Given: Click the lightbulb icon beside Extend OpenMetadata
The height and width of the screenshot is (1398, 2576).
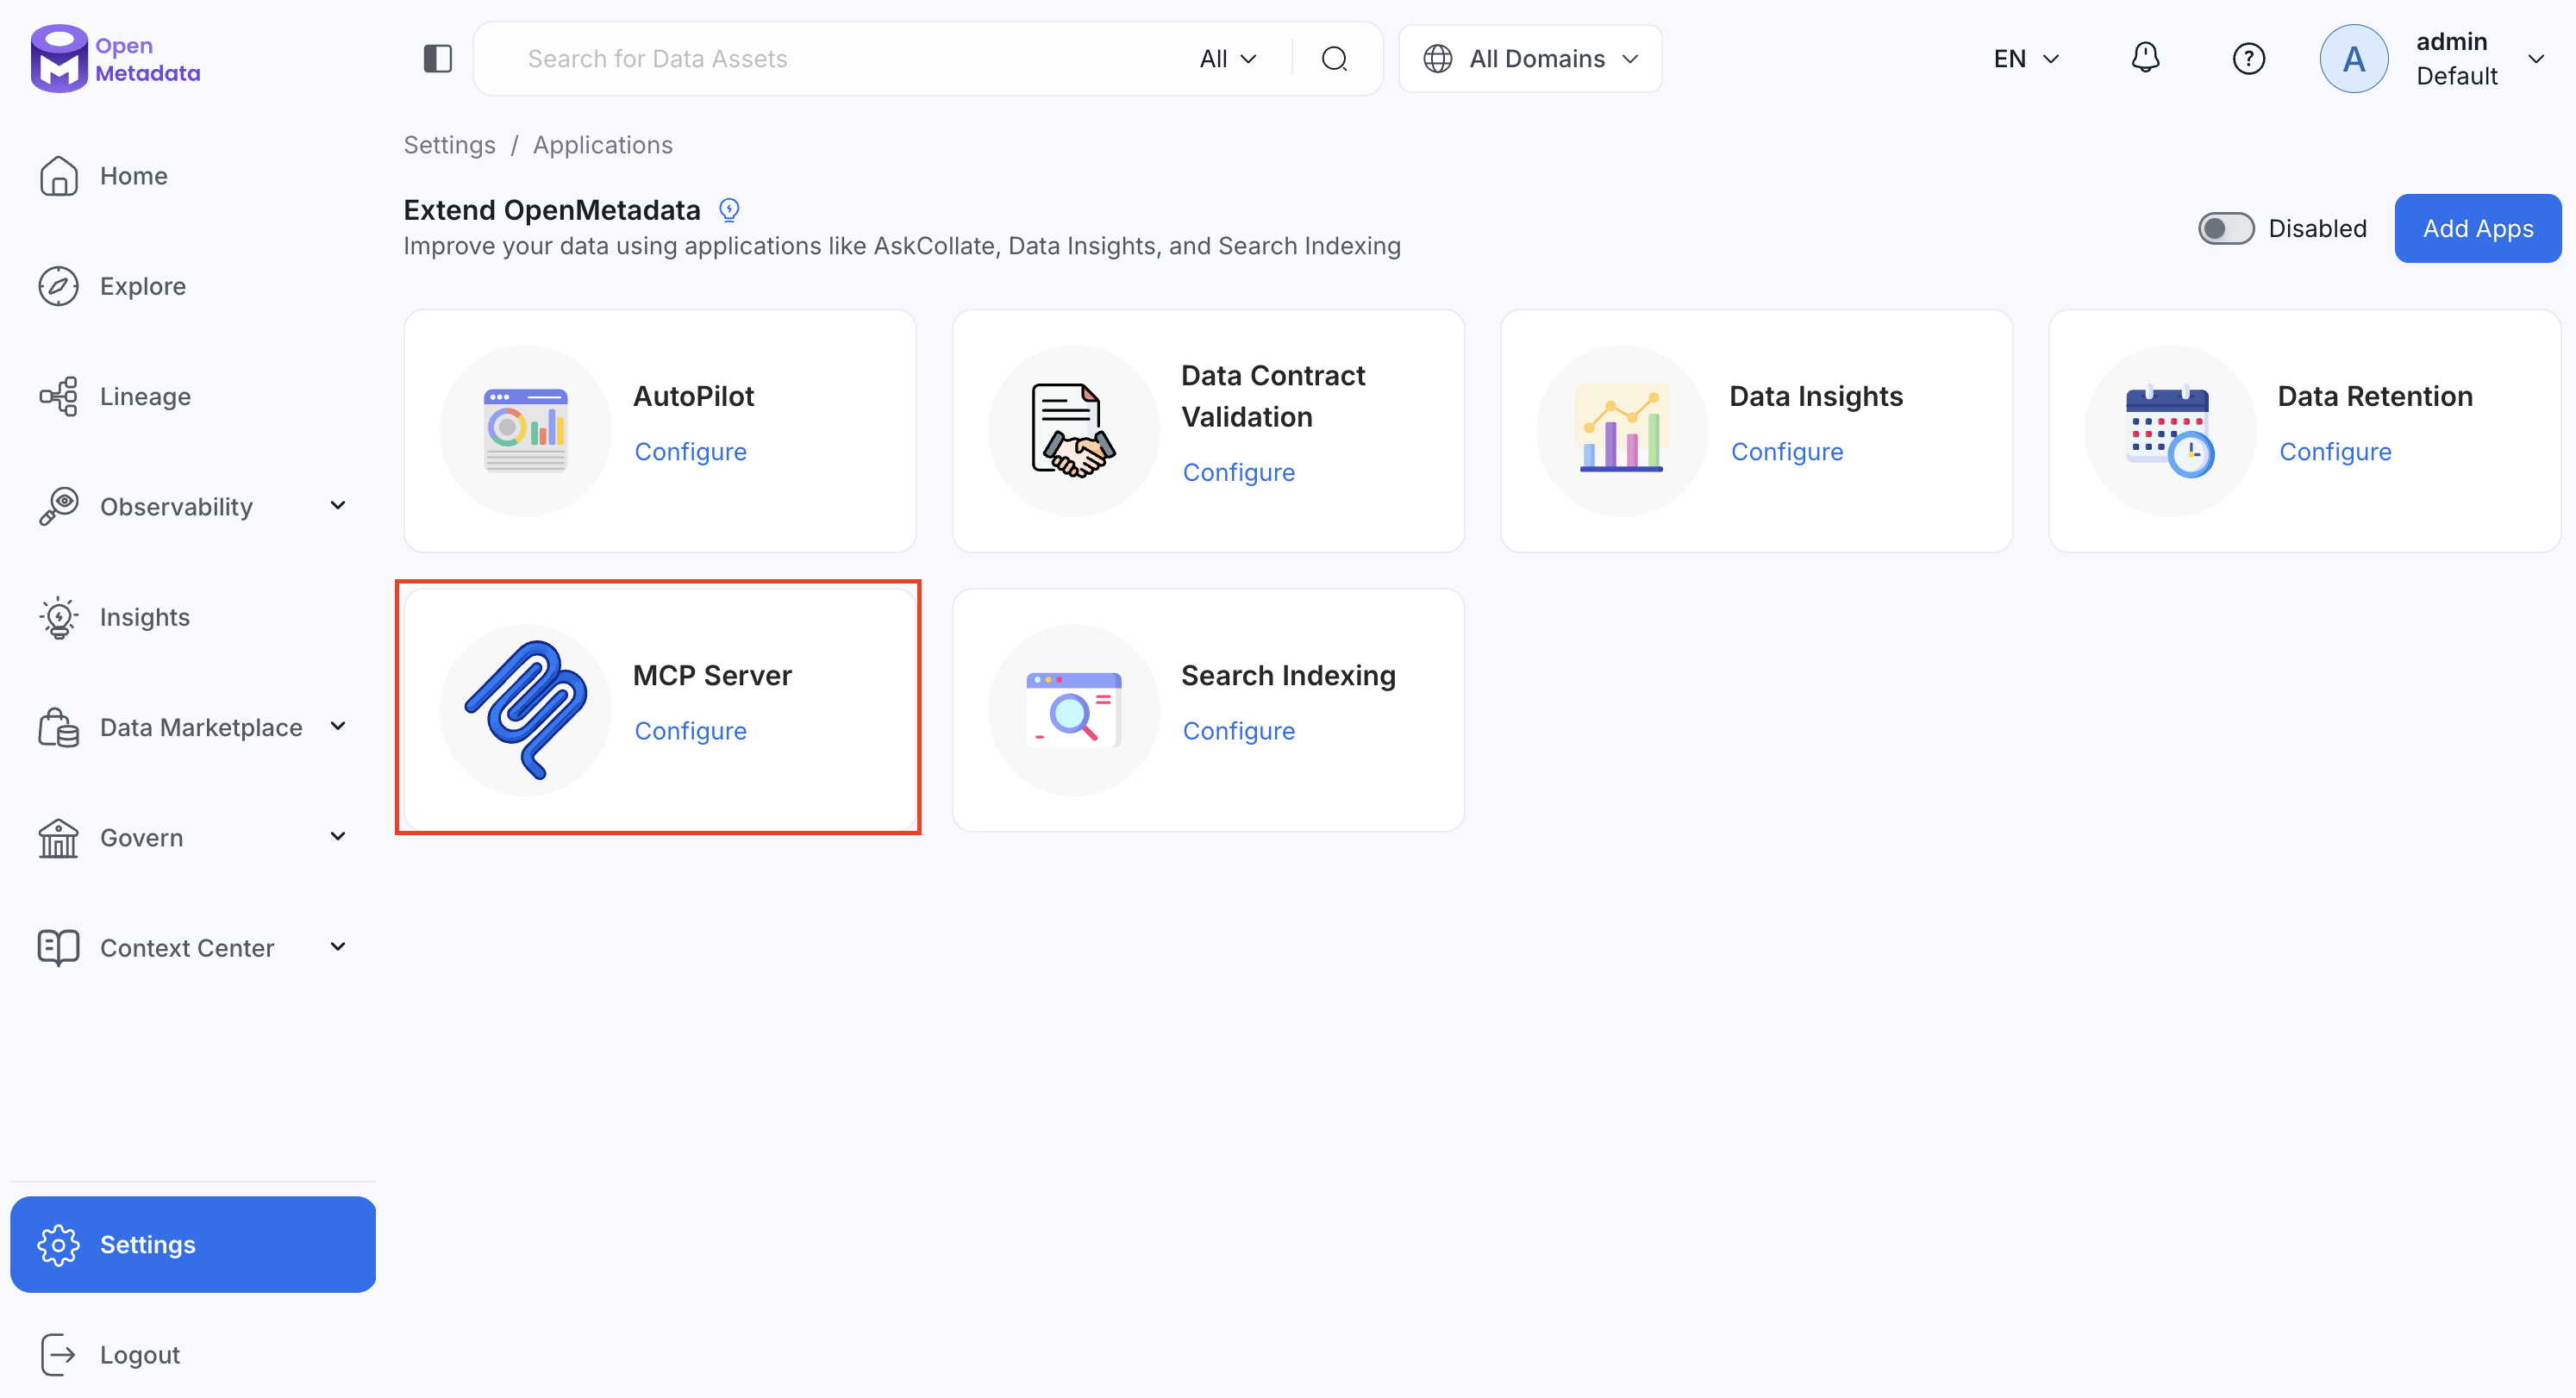Looking at the screenshot, I should coord(729,210).
